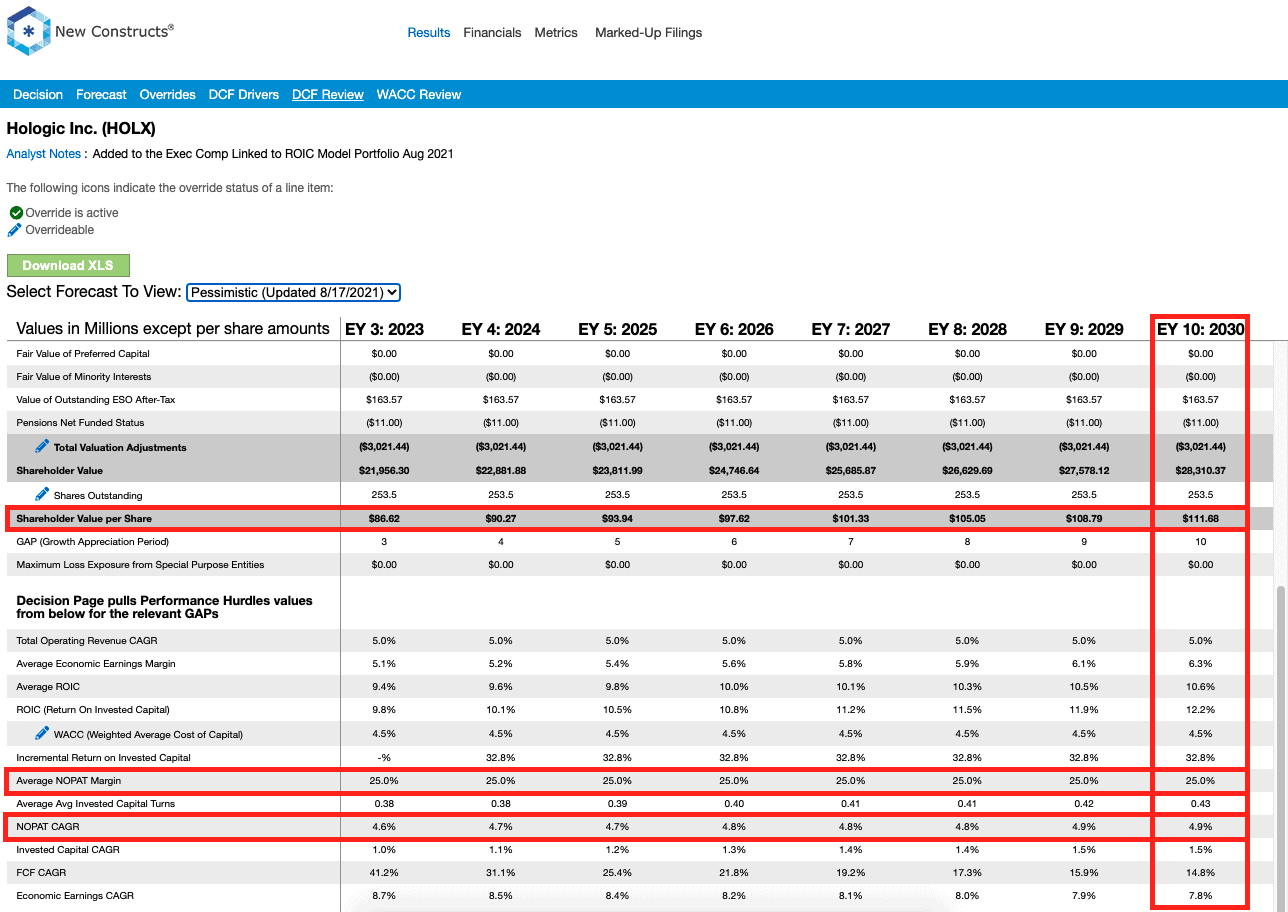Viewport: 1288px width, 912px height.
Task: Go to the WACC Review page
Action: 419,95
